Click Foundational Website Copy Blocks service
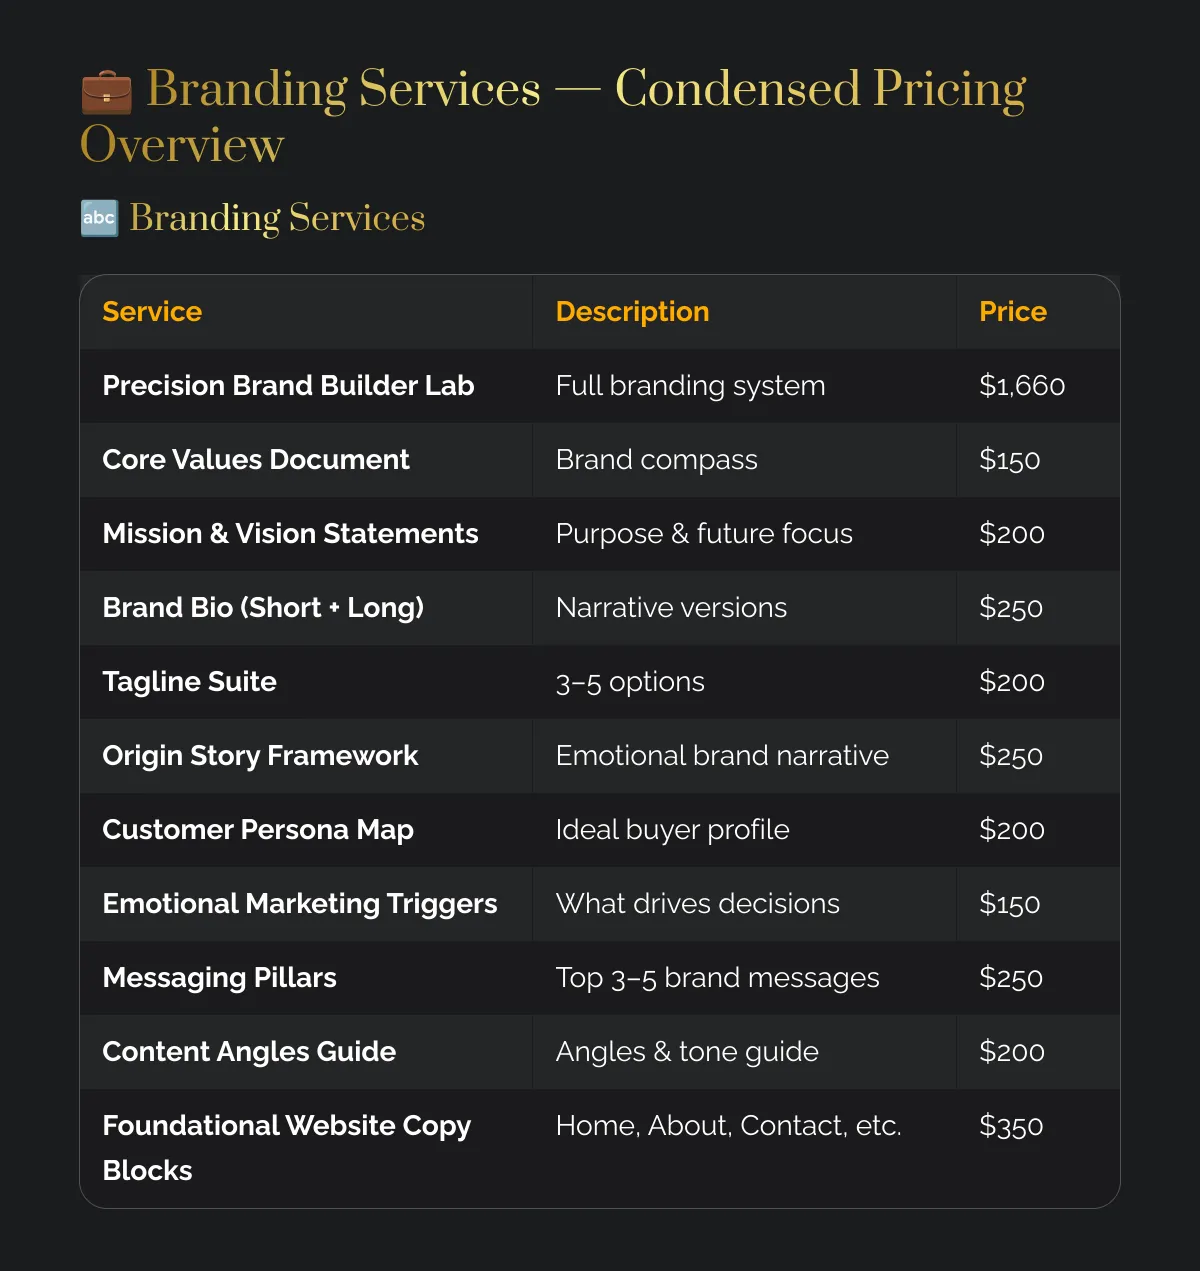 pos(287,1148)
